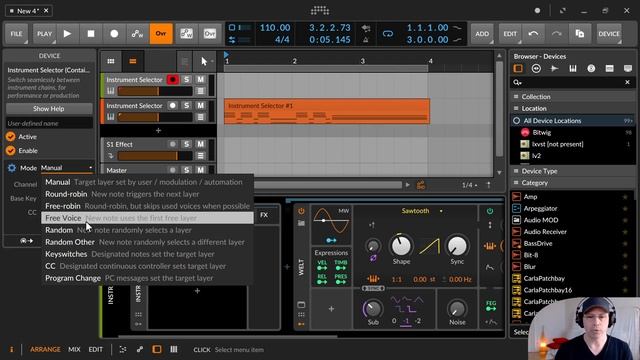Select the Arpeggiator category
Viewport: 640px width, 360px height.
(x=573, y=208)
